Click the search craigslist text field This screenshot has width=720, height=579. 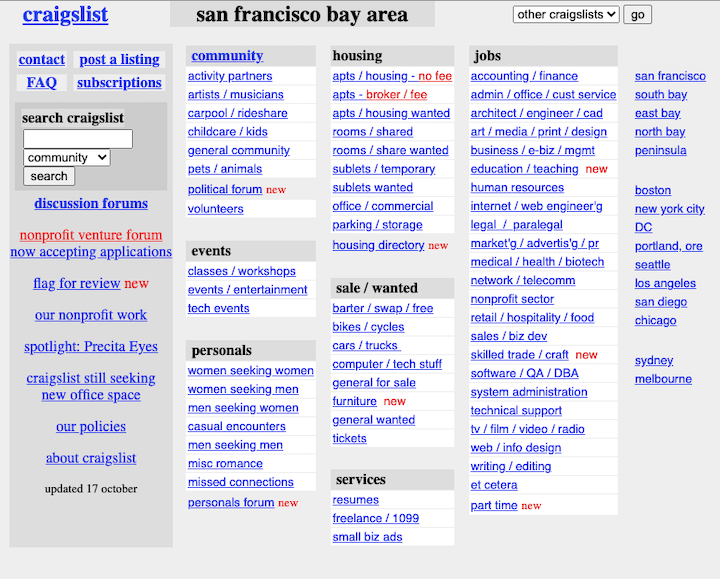(78, 139)
